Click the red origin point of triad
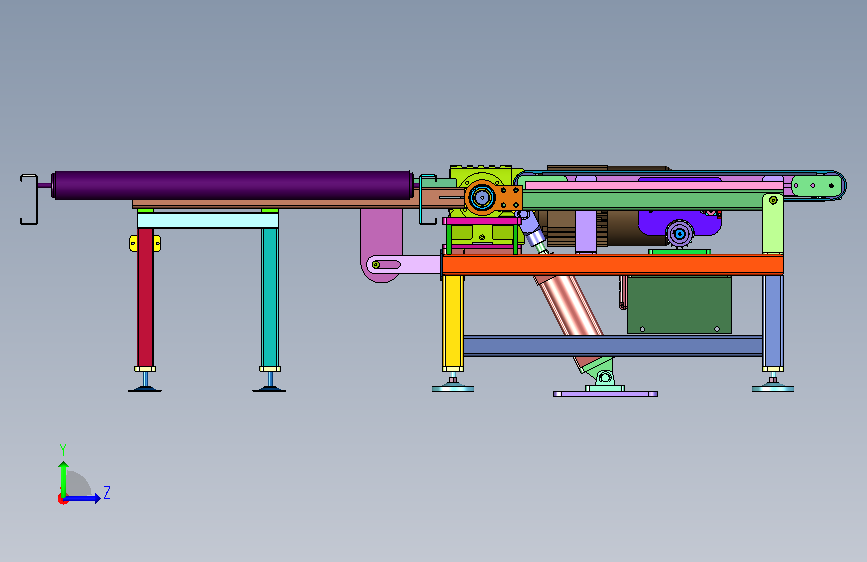This screenshot has width=867, height=562. pos(62,499)
